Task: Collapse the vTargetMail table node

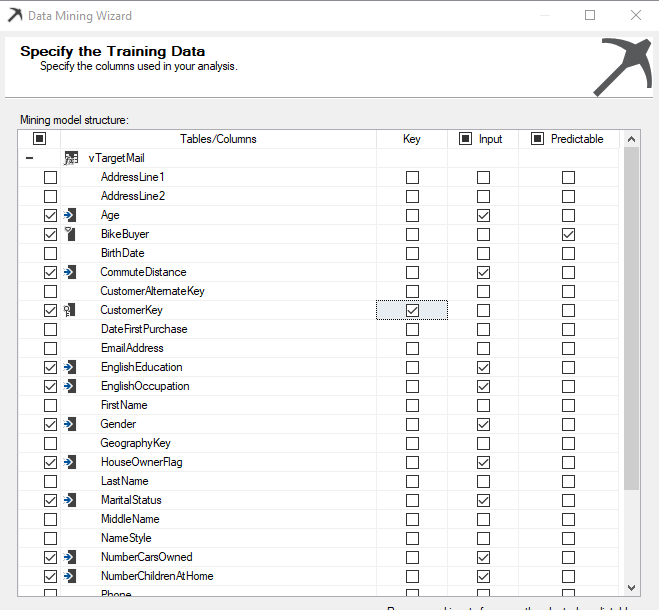Action: (30, 158)
